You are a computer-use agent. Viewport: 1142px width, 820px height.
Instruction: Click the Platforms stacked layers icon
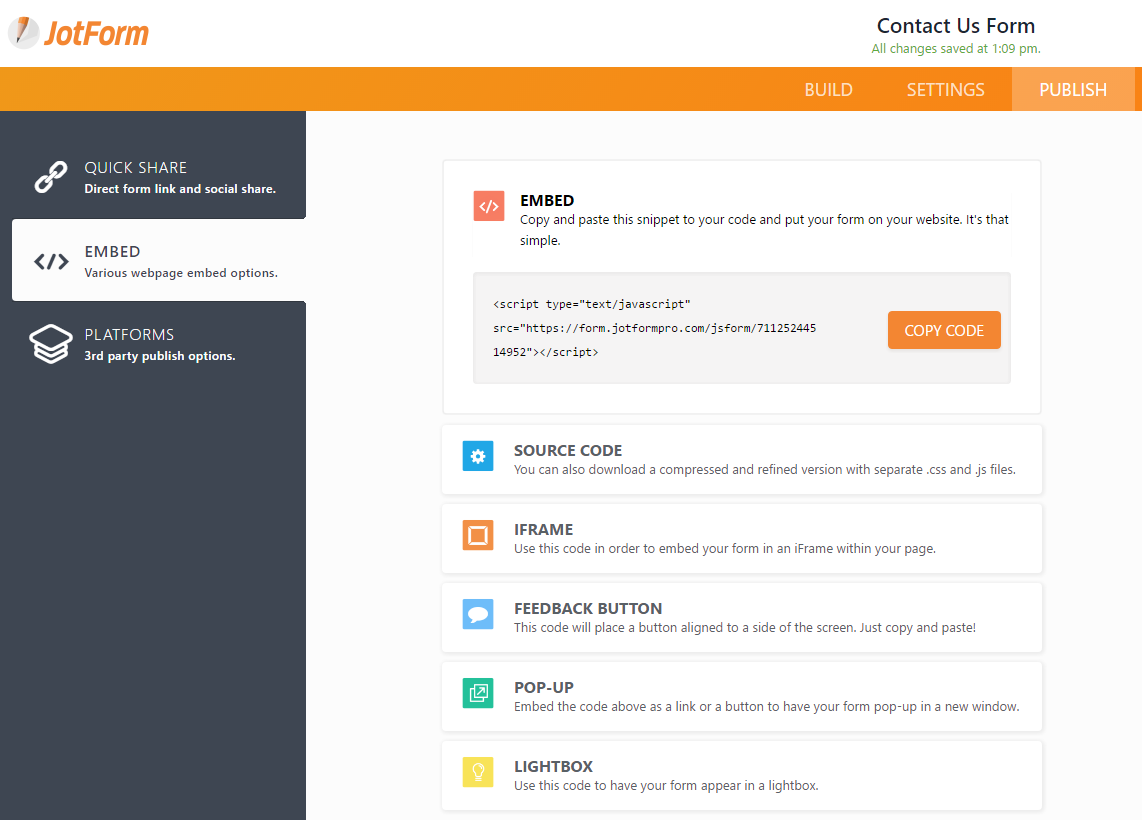pos(51,344)
